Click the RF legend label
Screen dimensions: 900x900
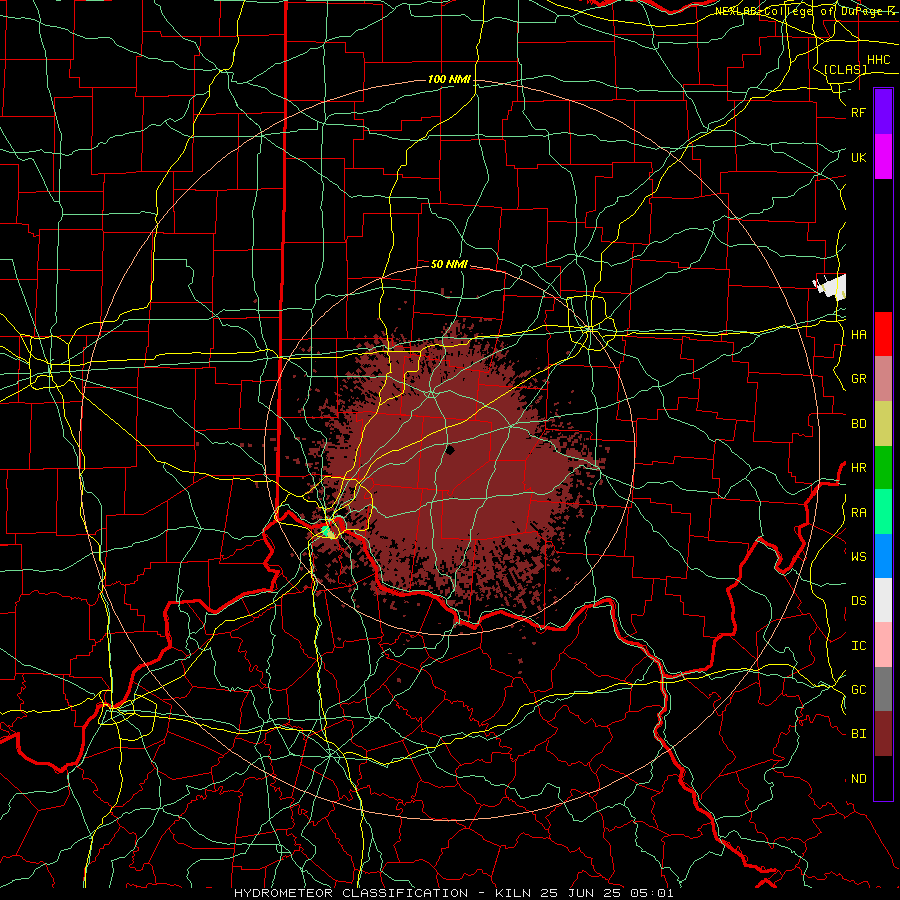tap(859, 112)
